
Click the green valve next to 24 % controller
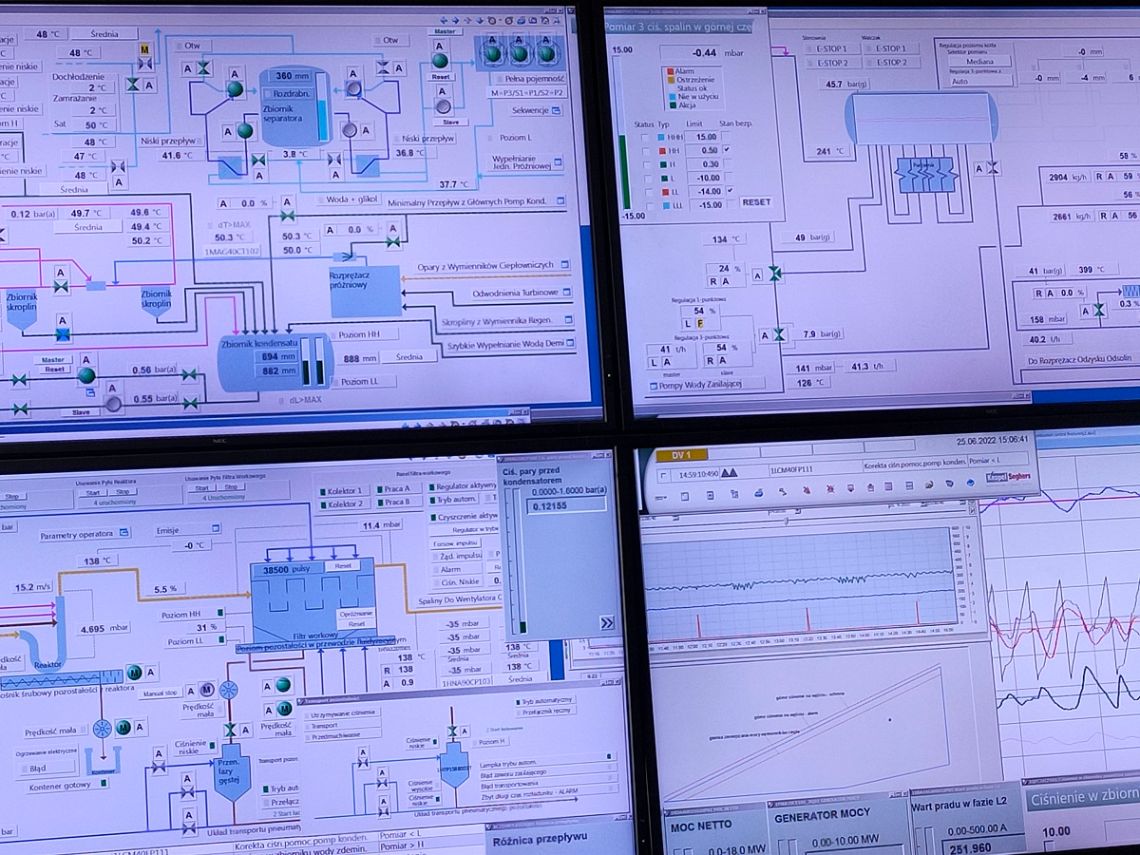[775, 274]
